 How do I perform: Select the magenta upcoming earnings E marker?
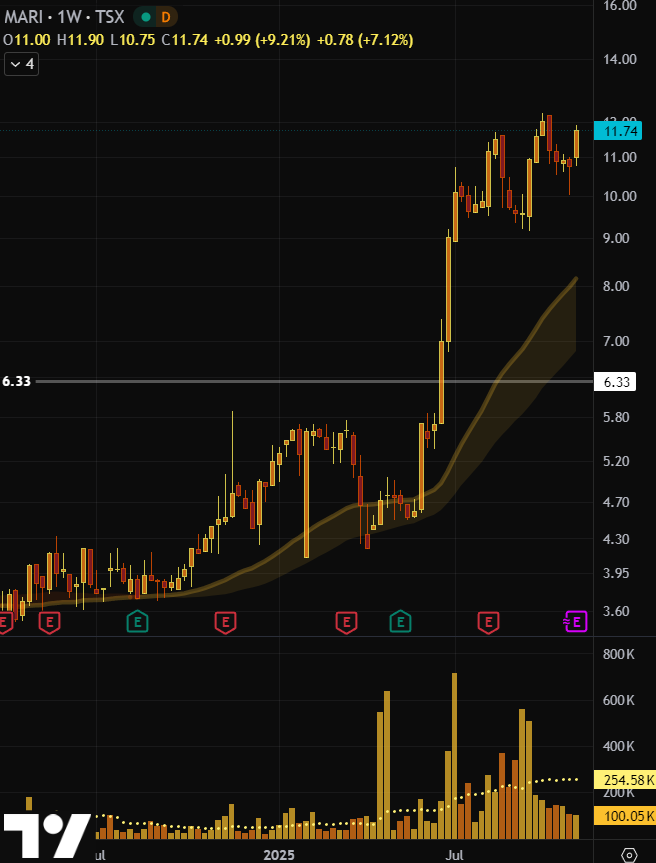click(576, 622)
